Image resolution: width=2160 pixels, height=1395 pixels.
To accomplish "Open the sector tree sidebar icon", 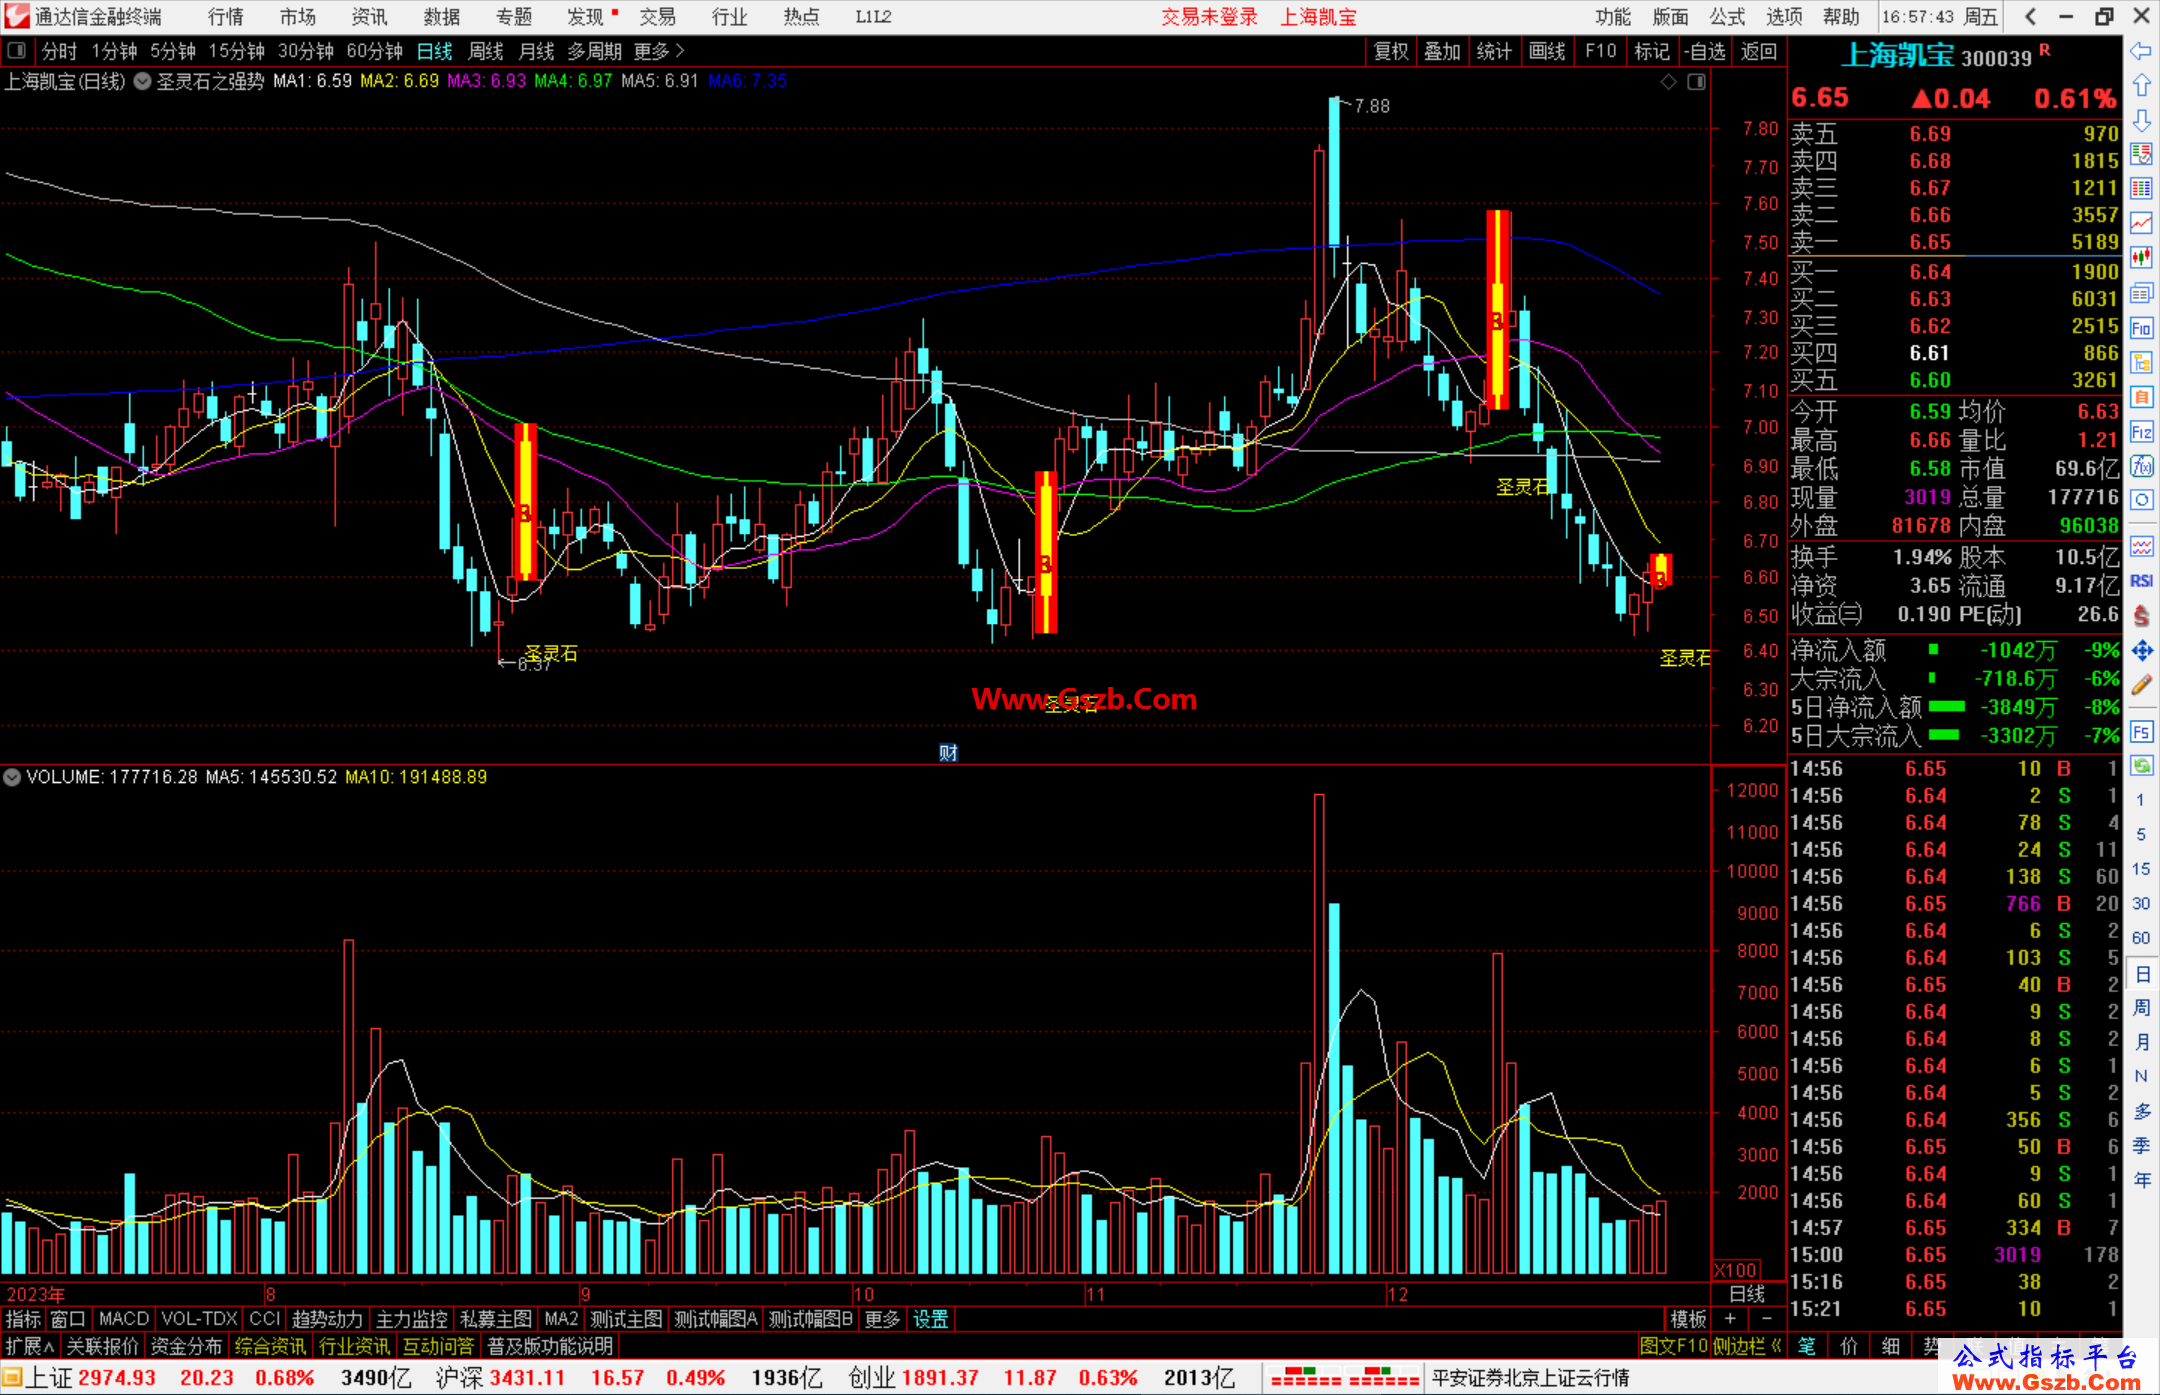I will click(x=2141, y=362).
